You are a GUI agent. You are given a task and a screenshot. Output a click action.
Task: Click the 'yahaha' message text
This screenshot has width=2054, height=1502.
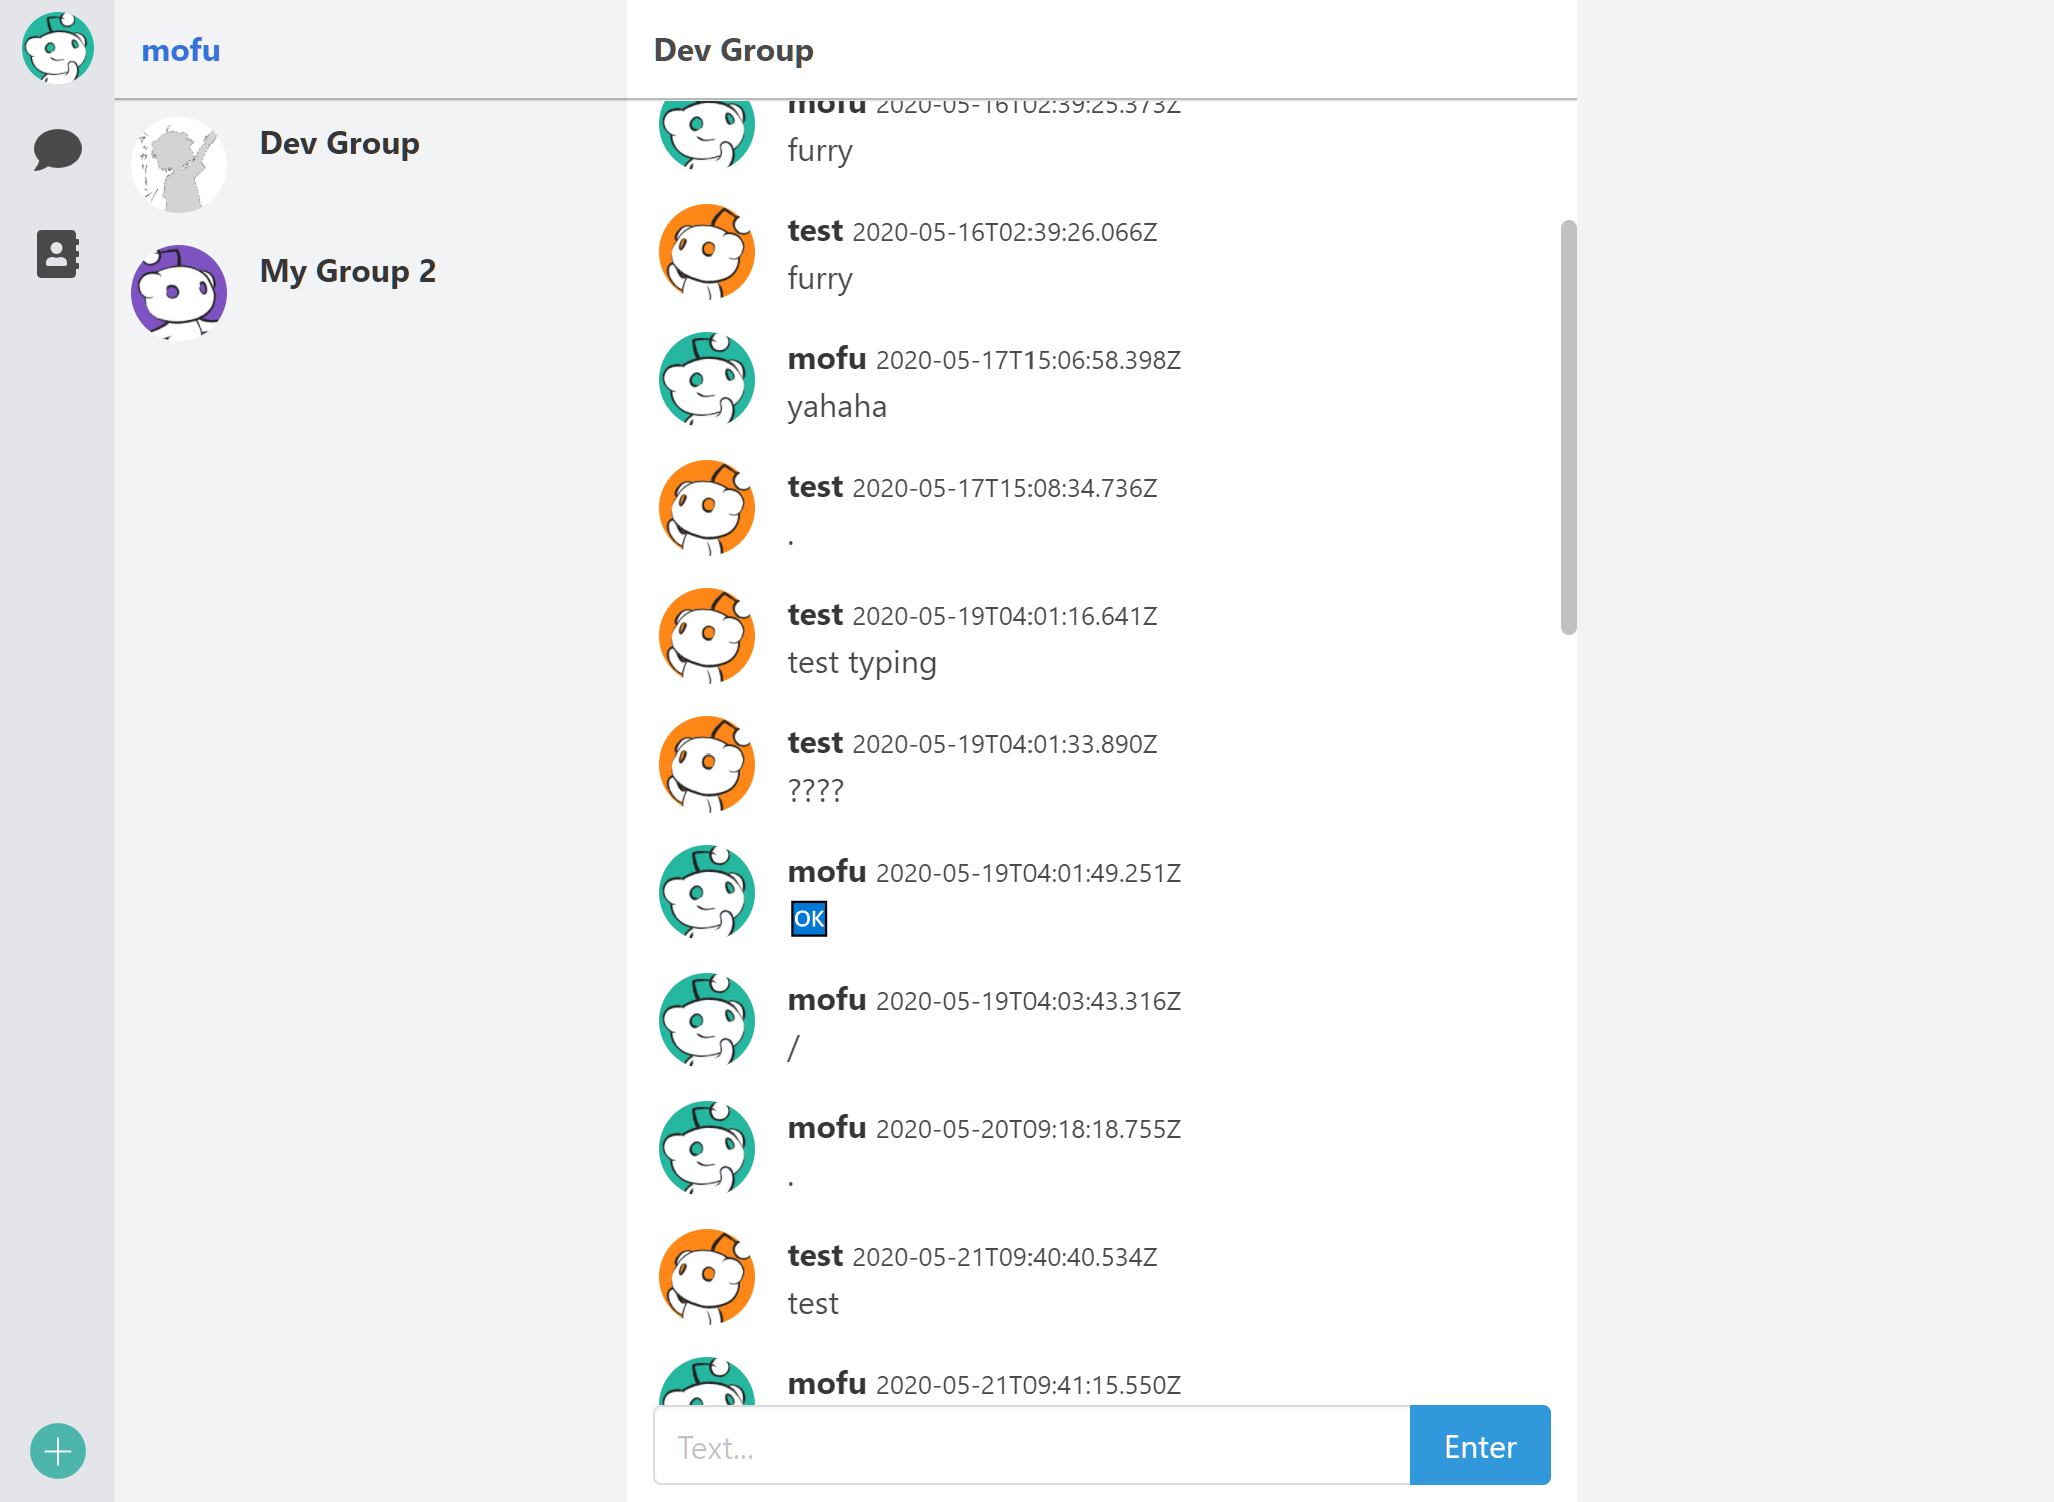pyautogui.click(x=837, y=407)
